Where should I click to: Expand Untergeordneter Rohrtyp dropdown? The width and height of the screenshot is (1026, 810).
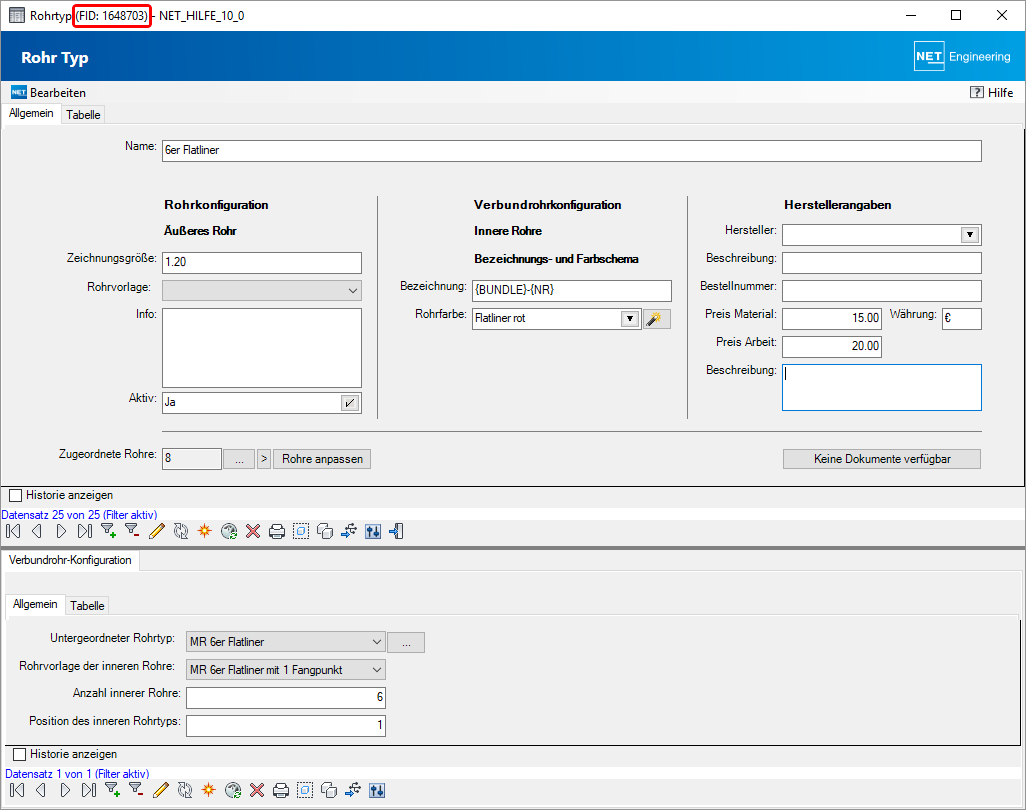pos(377,642)
